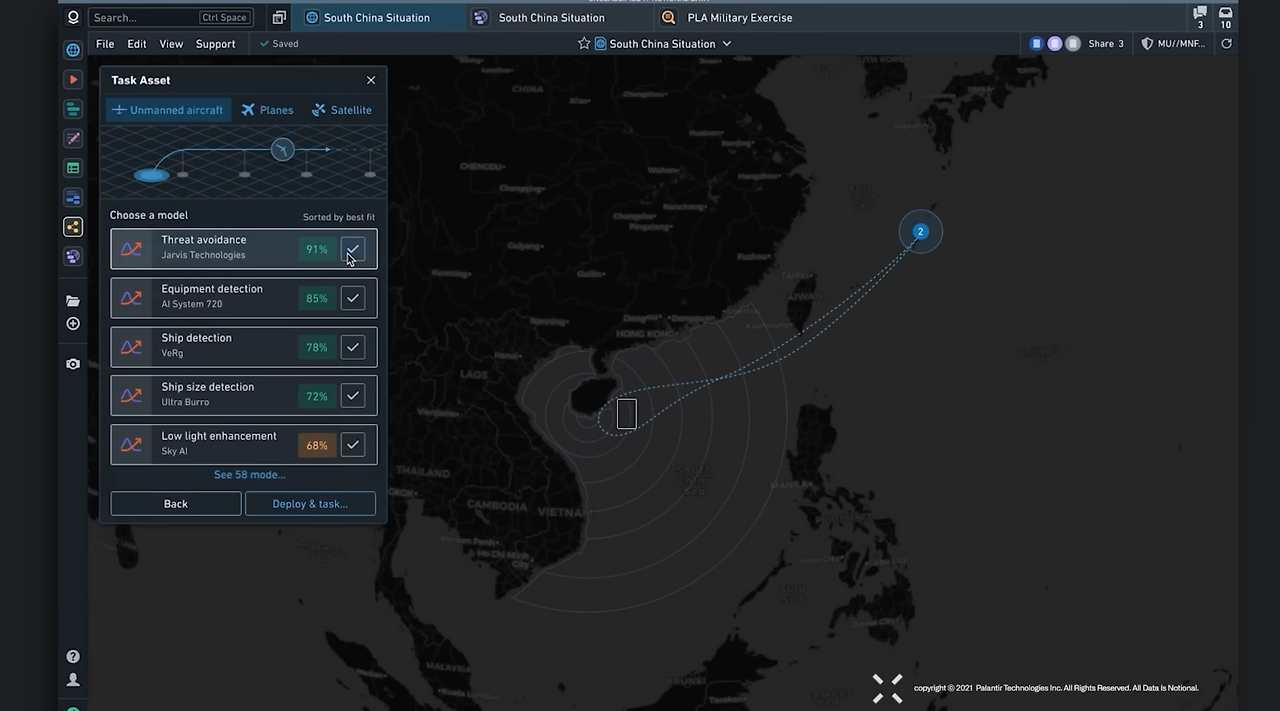Open the red play icon in sidebar
This screenshot has height=711, width=1280.
73,79
